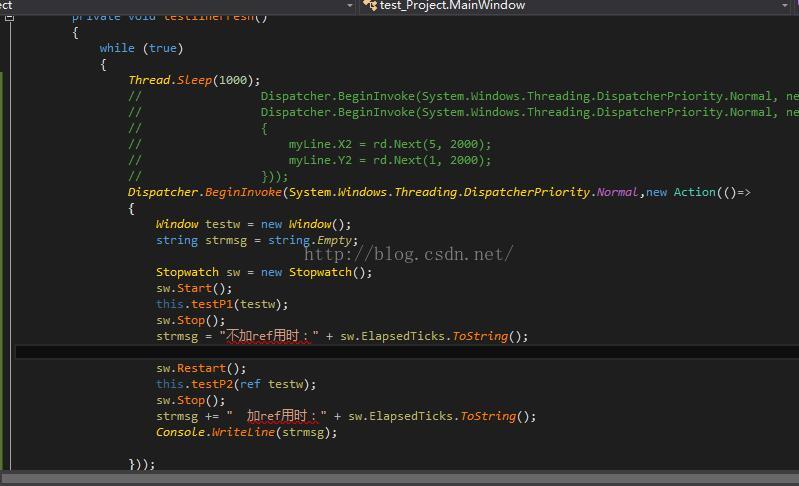
Task: Open the left navigation bar dropdown arrow
Action: point(350,6)
